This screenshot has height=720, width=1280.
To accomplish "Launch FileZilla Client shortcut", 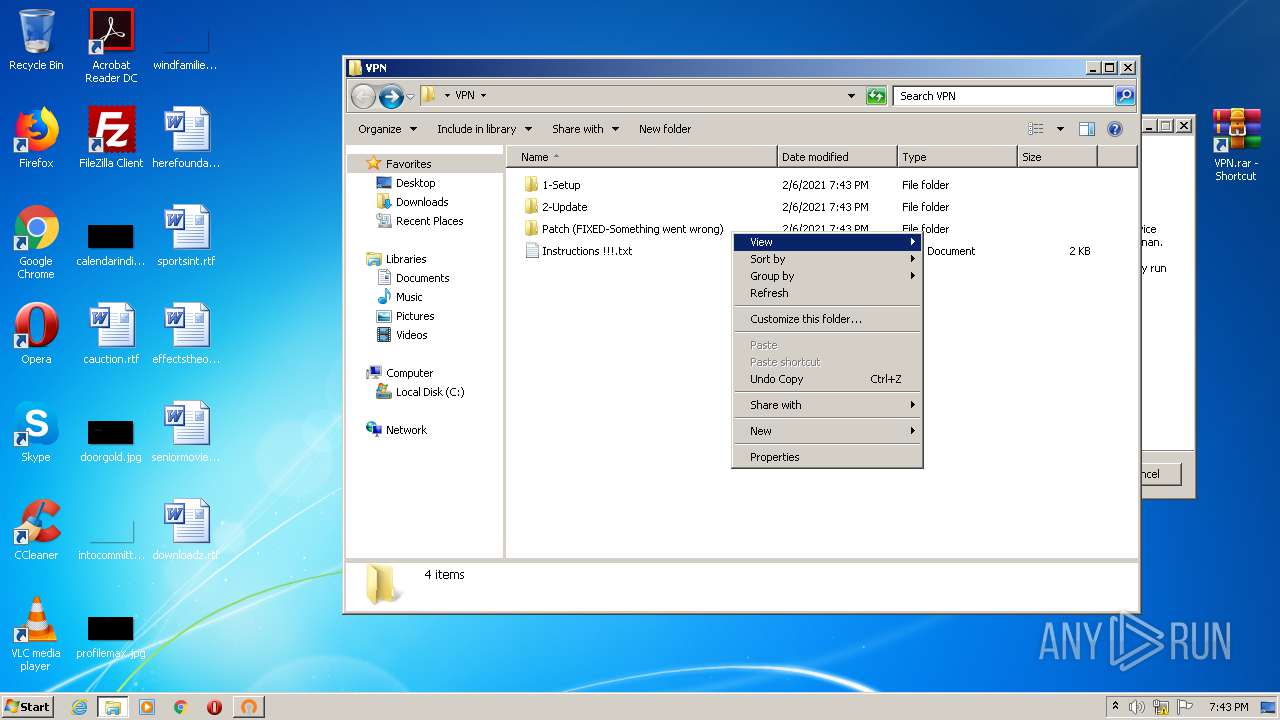I will [111, 138].
